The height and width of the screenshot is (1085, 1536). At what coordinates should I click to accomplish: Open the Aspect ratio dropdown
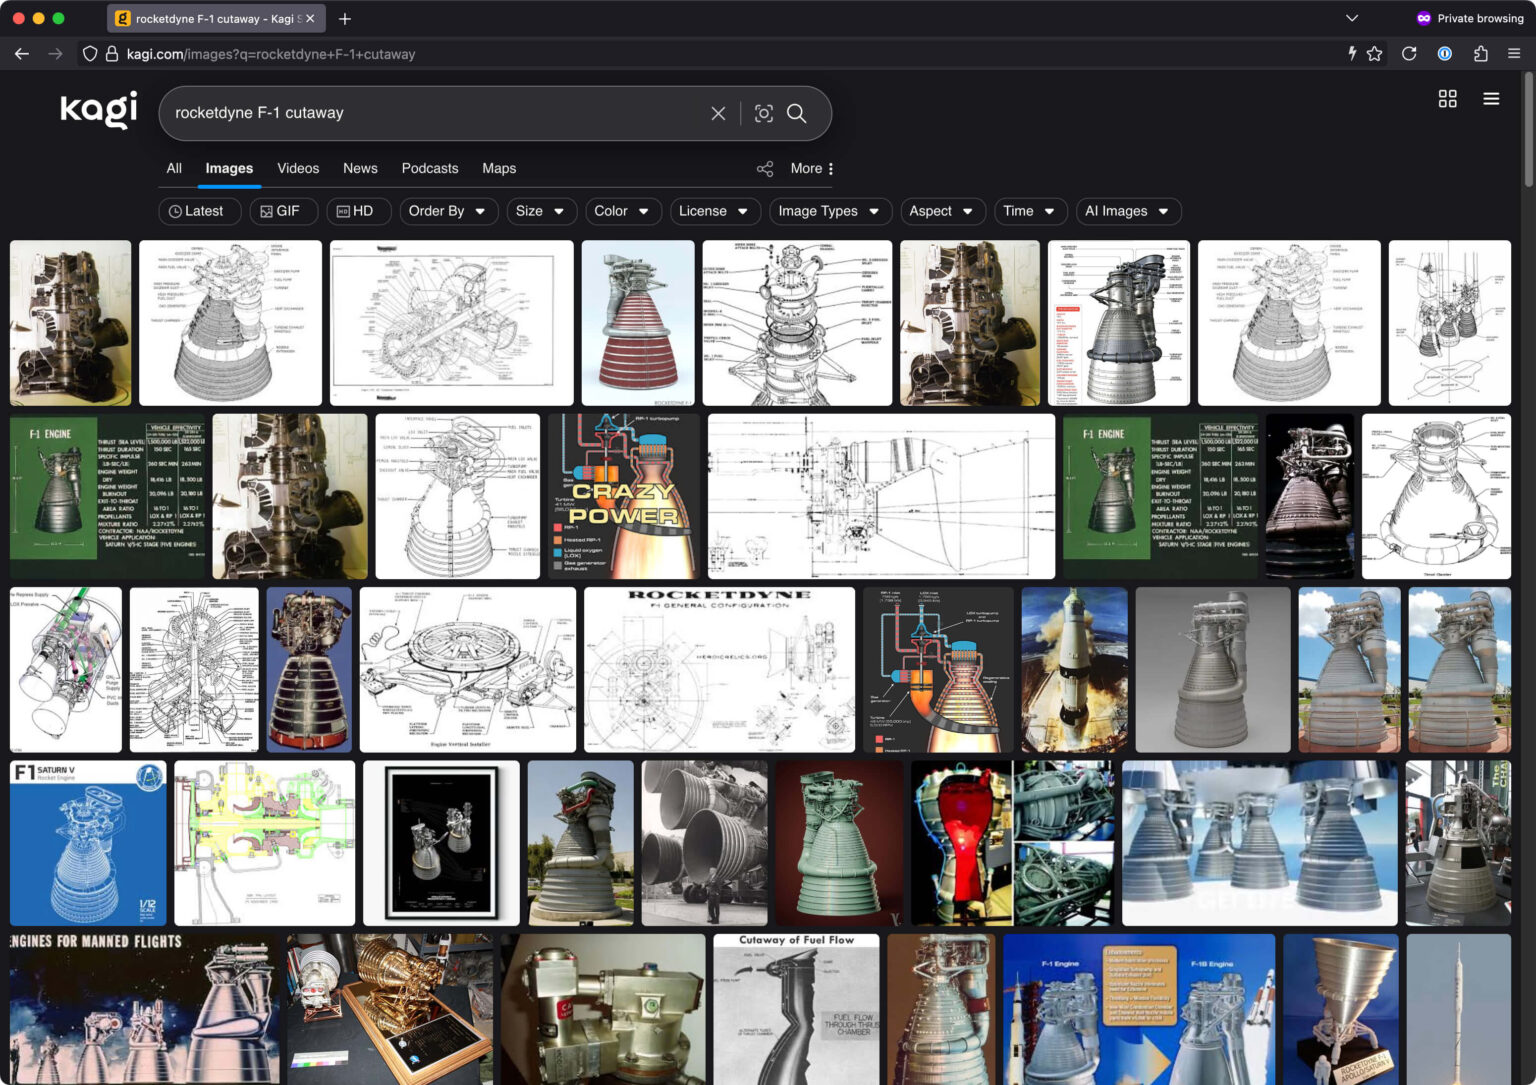click(x=941, y=211)
